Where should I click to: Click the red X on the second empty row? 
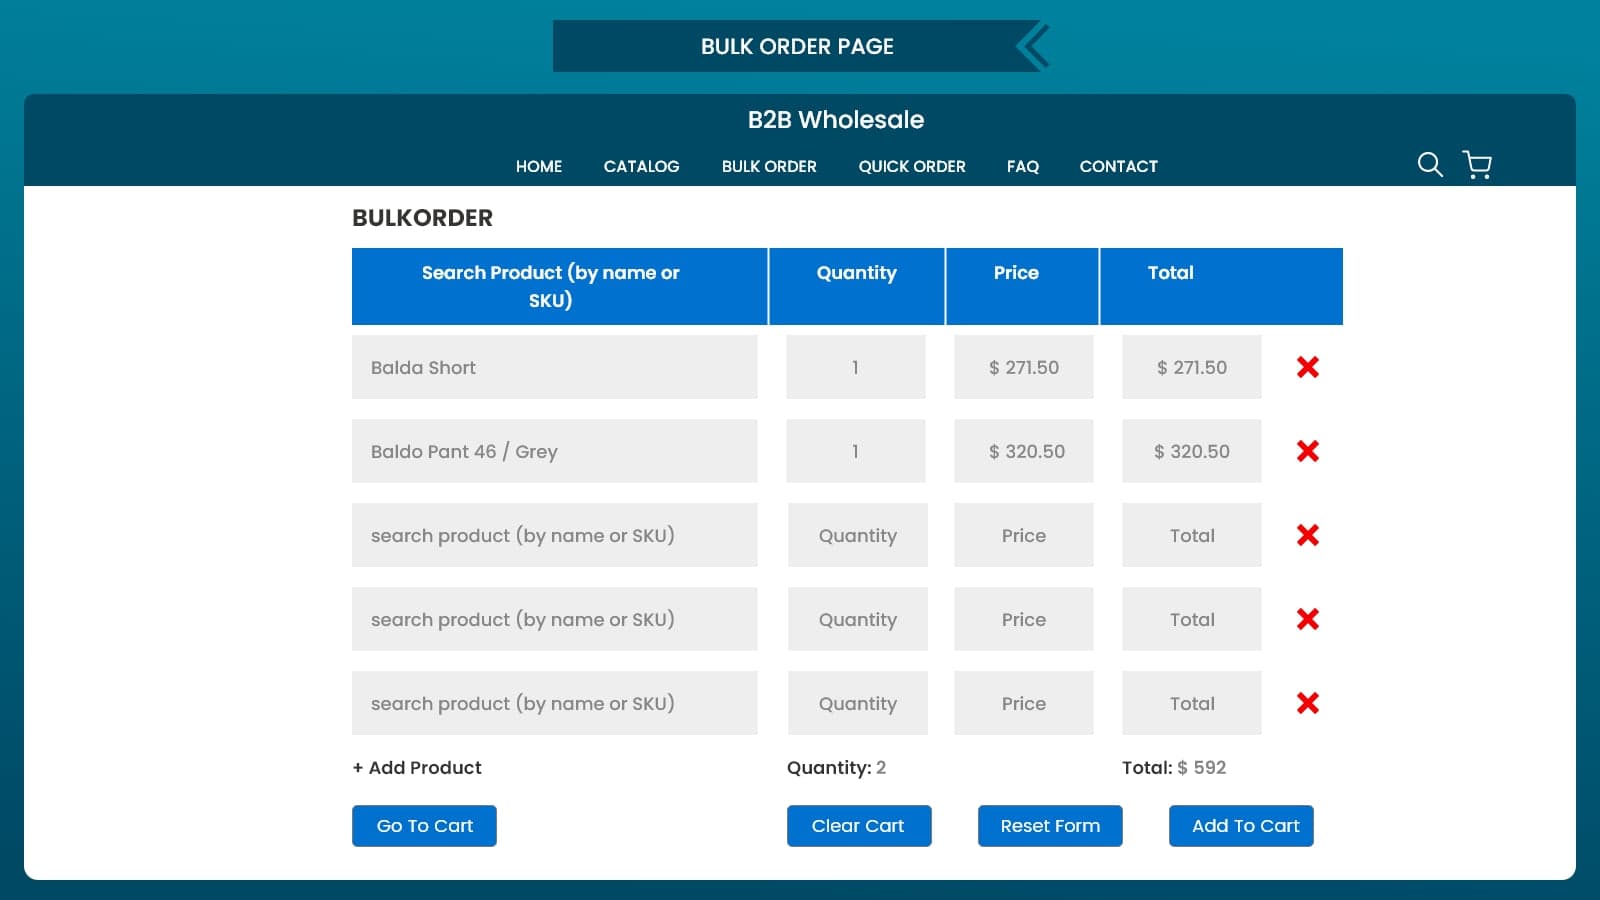tap(1307, 619)
